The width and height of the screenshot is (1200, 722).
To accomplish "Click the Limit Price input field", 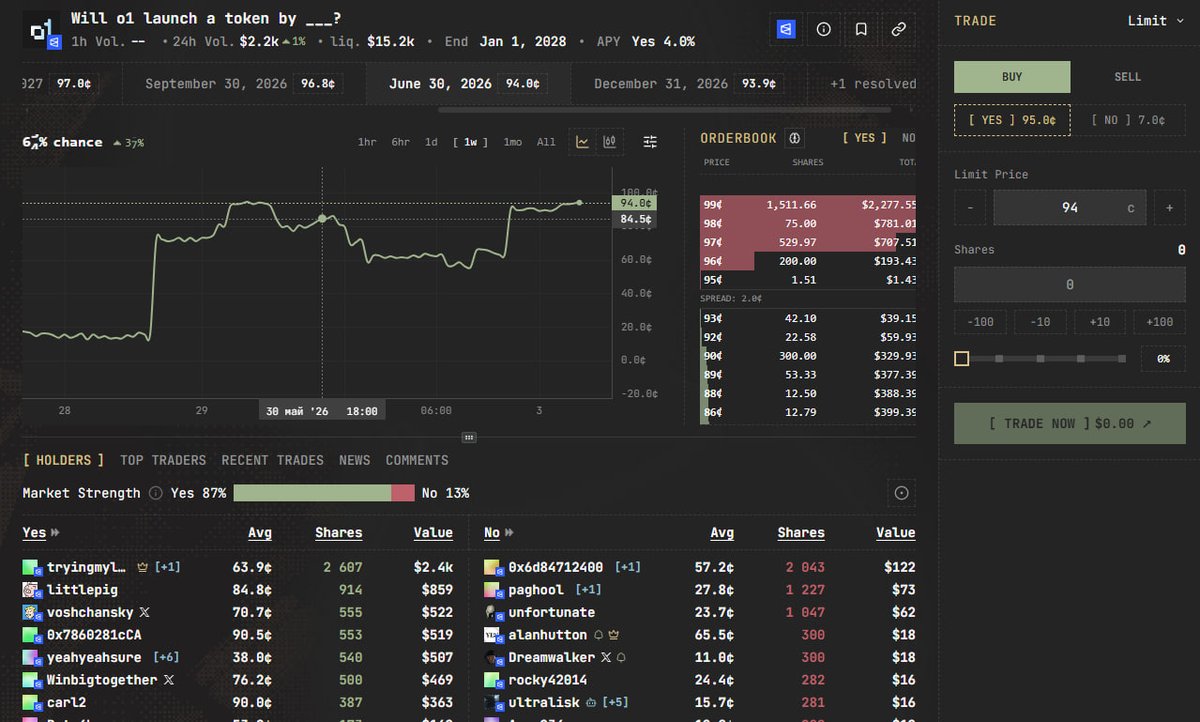I will pos(1070,208).
